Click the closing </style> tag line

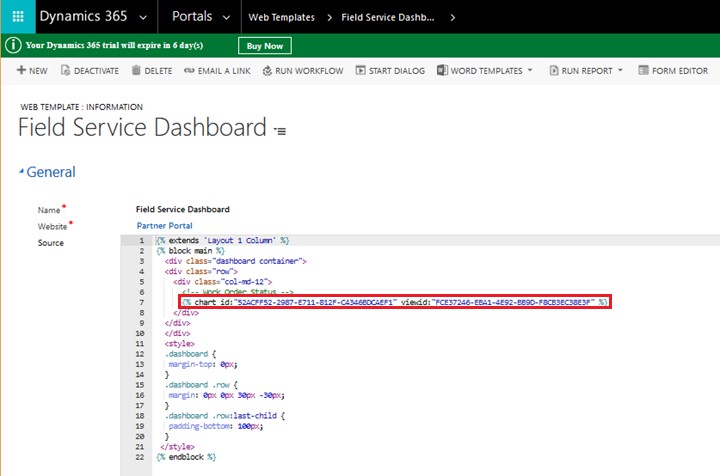(177, 447)
